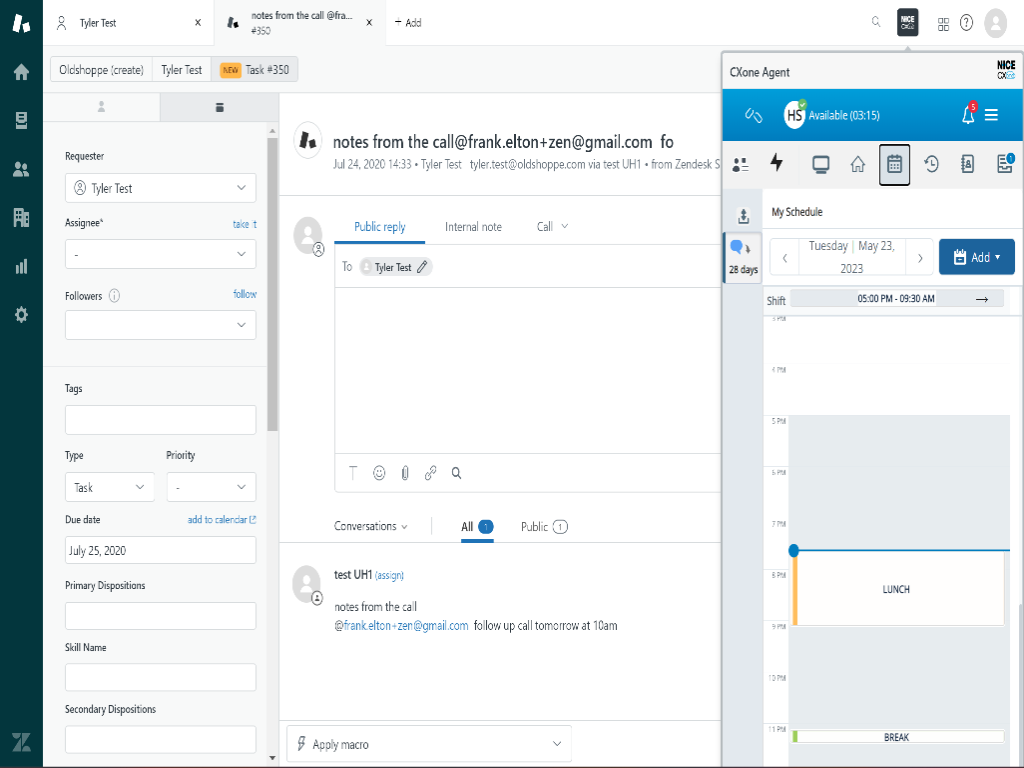Image resolution: width=1024 pixels, height=768 pixels.
Task: Open the CXone address book
Action: pos(969,164)
